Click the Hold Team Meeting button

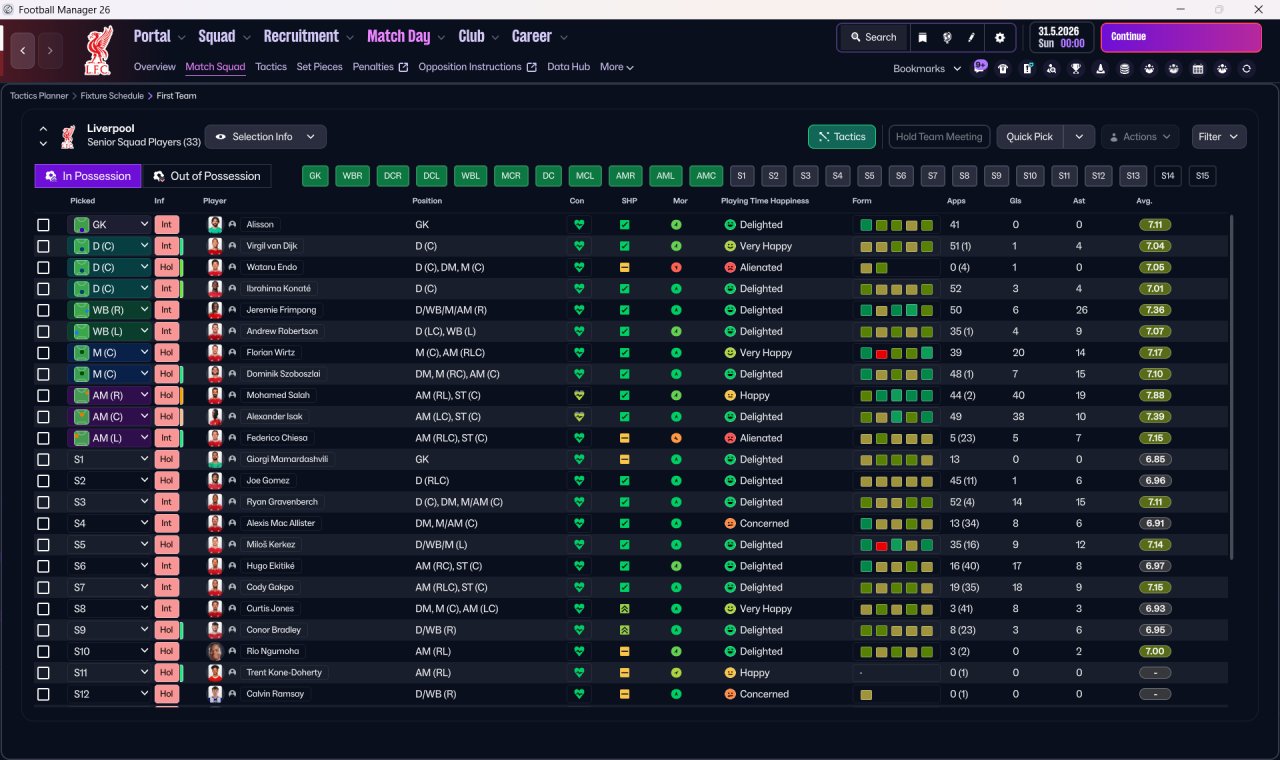point(939,137)
